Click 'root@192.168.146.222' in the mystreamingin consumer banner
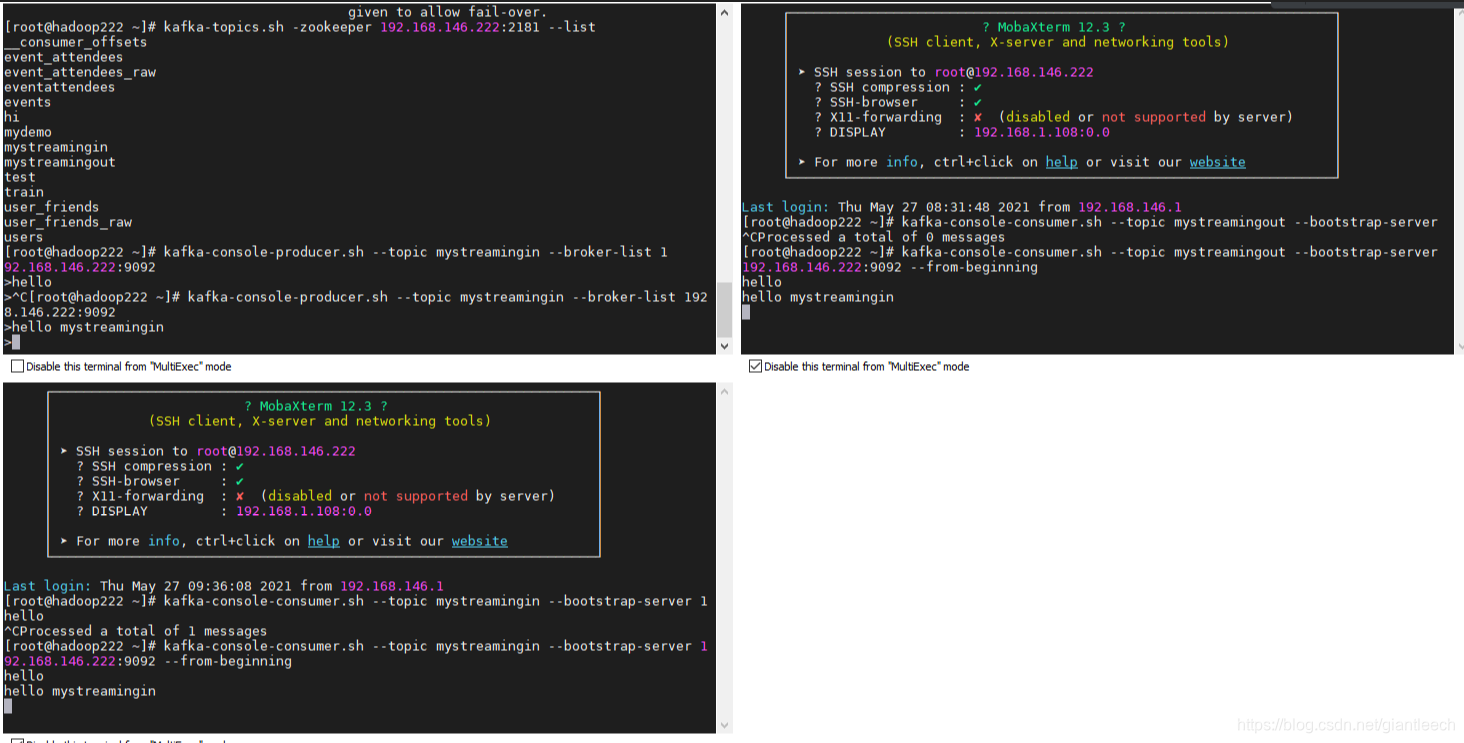The width and height of the screenshot is (1464, 743). pos(276,451)
